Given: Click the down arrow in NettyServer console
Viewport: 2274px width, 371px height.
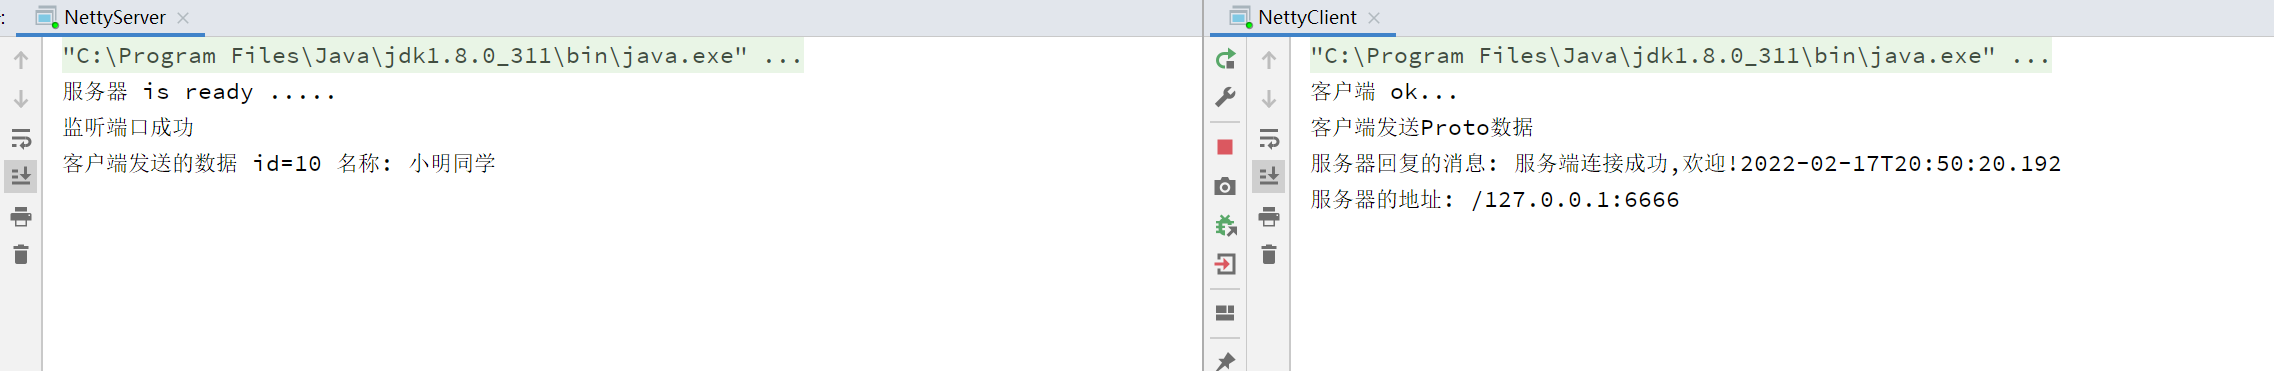Looking at the screenshot, I should [x=21, y=99].
